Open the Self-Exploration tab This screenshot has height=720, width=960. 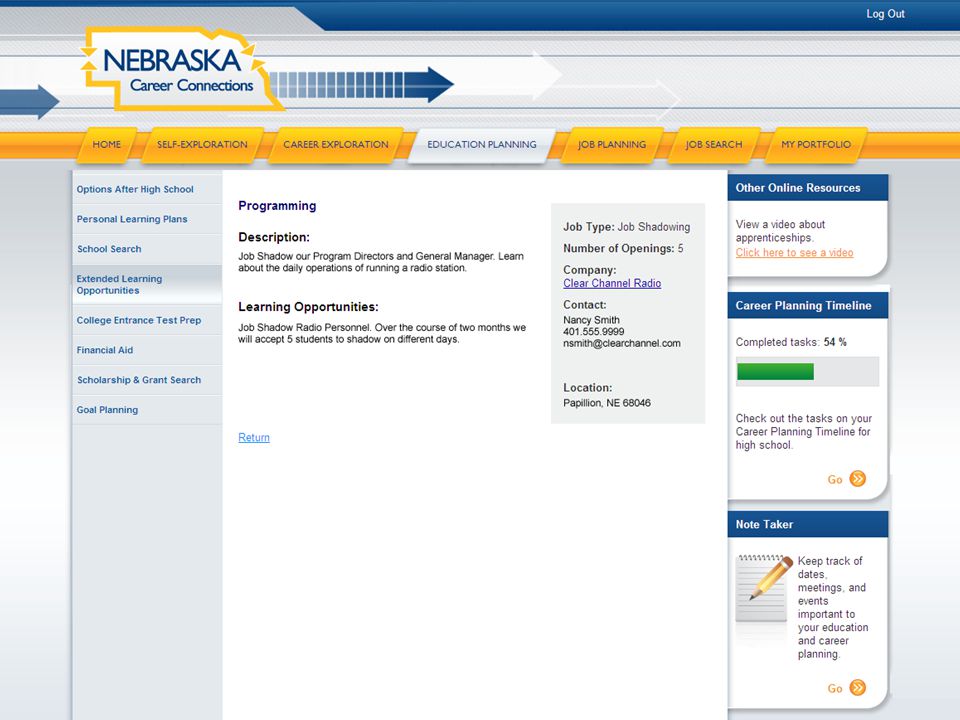[203, 144]
